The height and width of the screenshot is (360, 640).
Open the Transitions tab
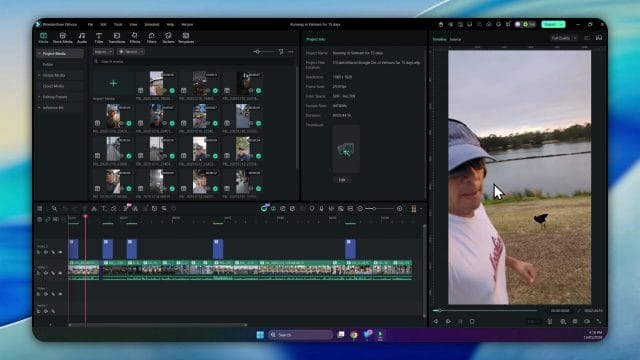pos(117,38)
